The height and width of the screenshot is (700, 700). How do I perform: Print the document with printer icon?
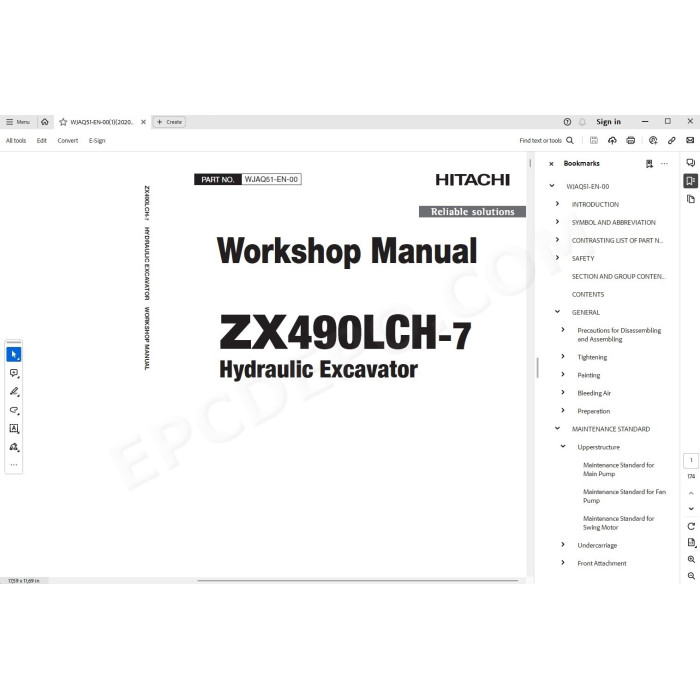630,140
